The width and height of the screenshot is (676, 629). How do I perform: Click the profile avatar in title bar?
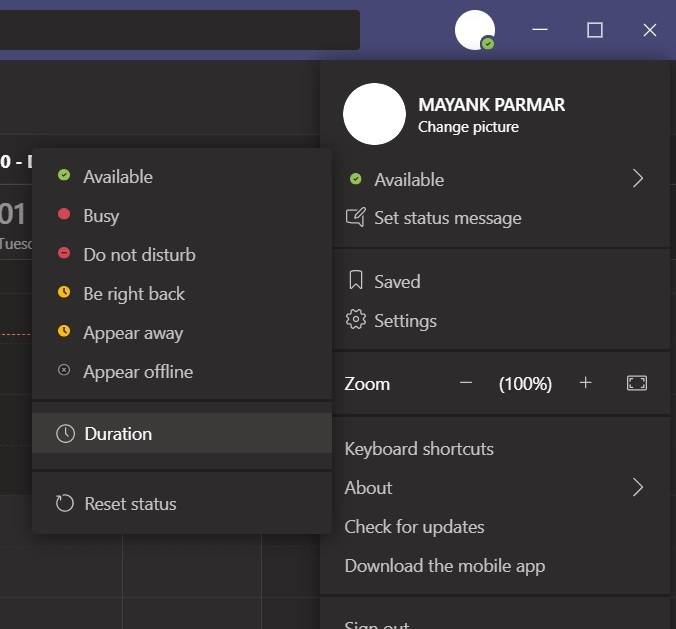[x=475, y=30]
